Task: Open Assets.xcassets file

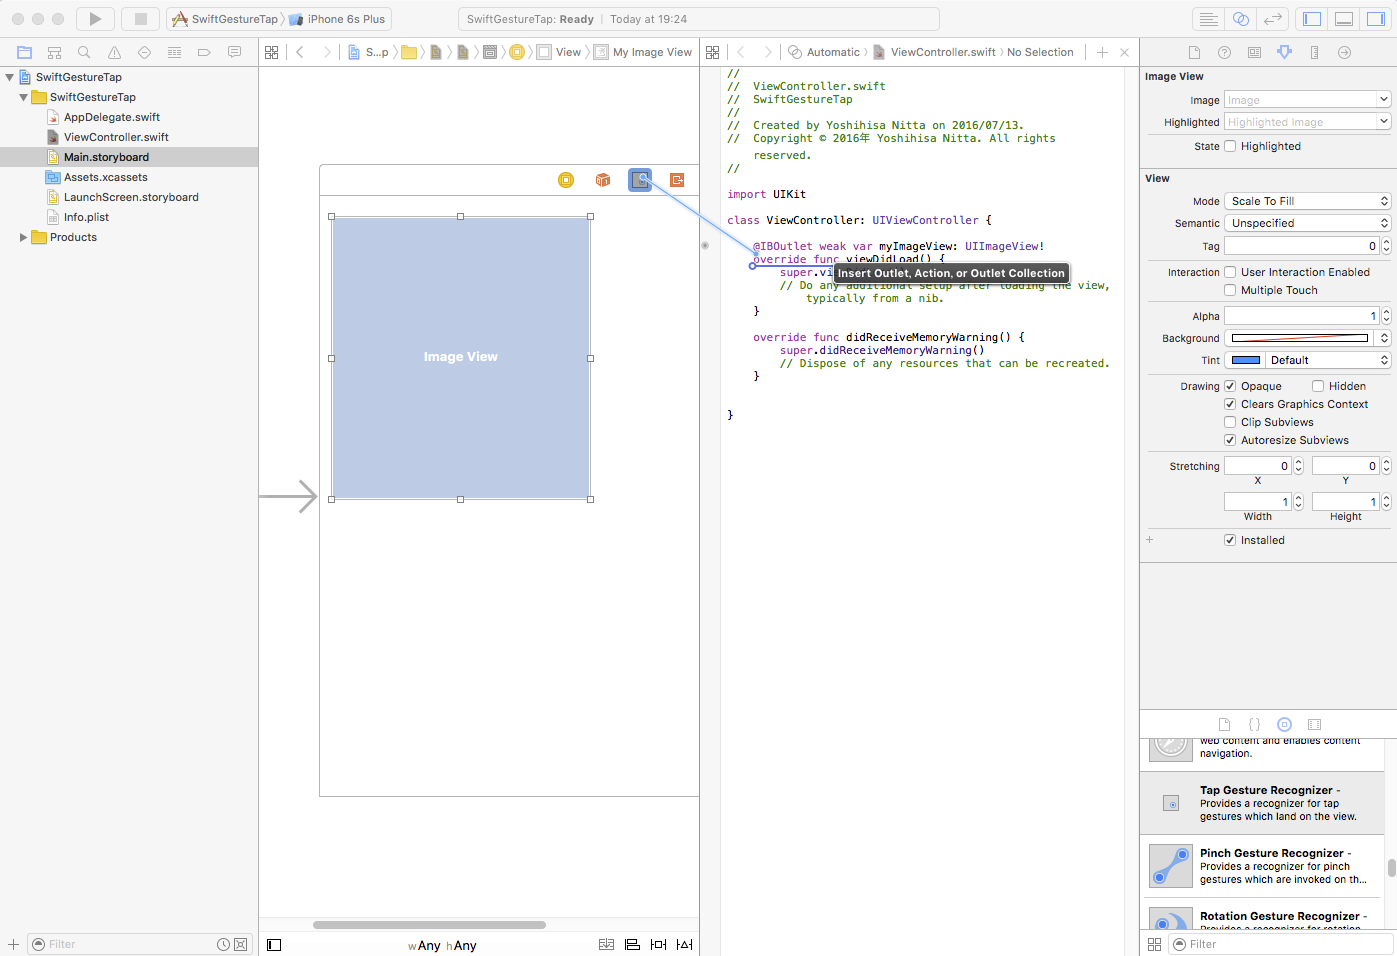Action: pyautogui.click(x=105, y=177)
